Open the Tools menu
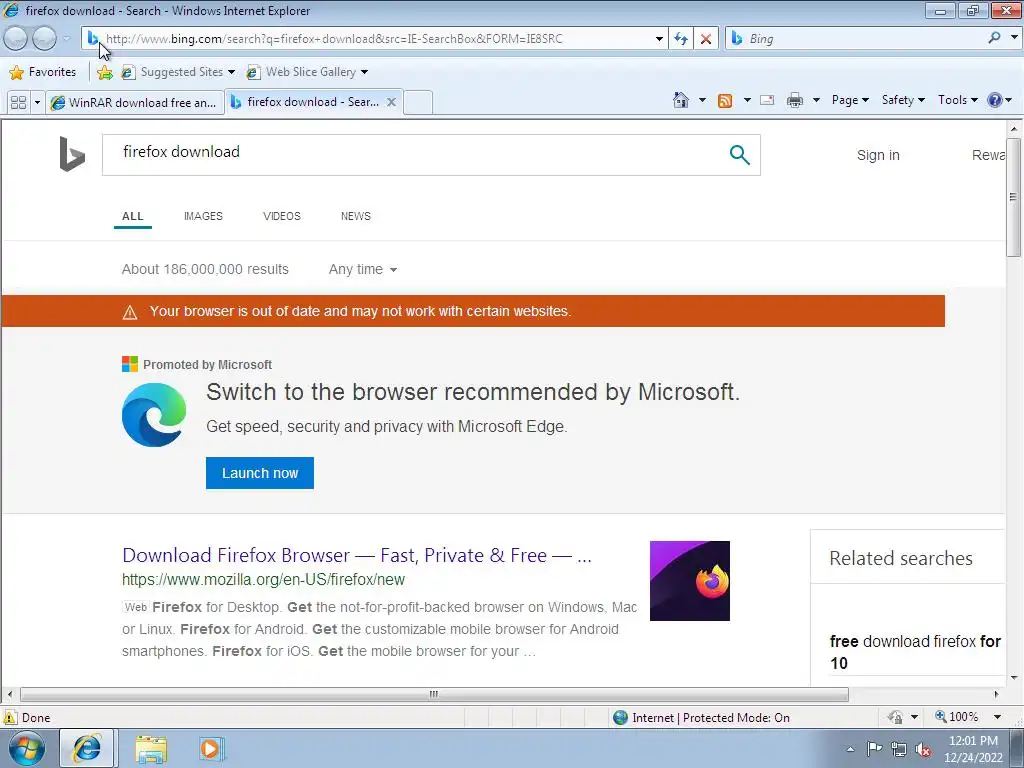 pos(957,100)
